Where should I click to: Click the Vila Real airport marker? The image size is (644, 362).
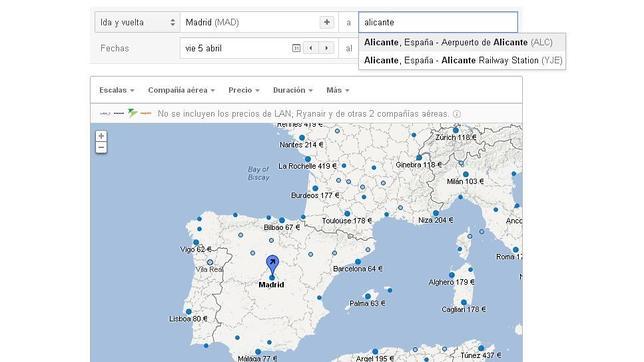pos(210,262)
